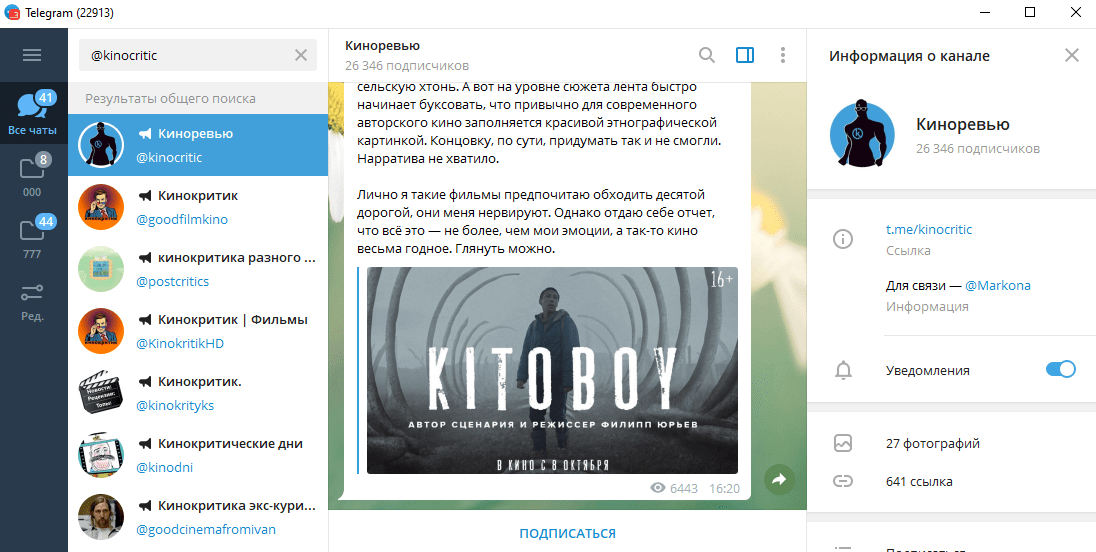The image size is (1096, 552).
Task: Toggle the right info panel icon
Action: pyautogui.click(x=744, y=55)
